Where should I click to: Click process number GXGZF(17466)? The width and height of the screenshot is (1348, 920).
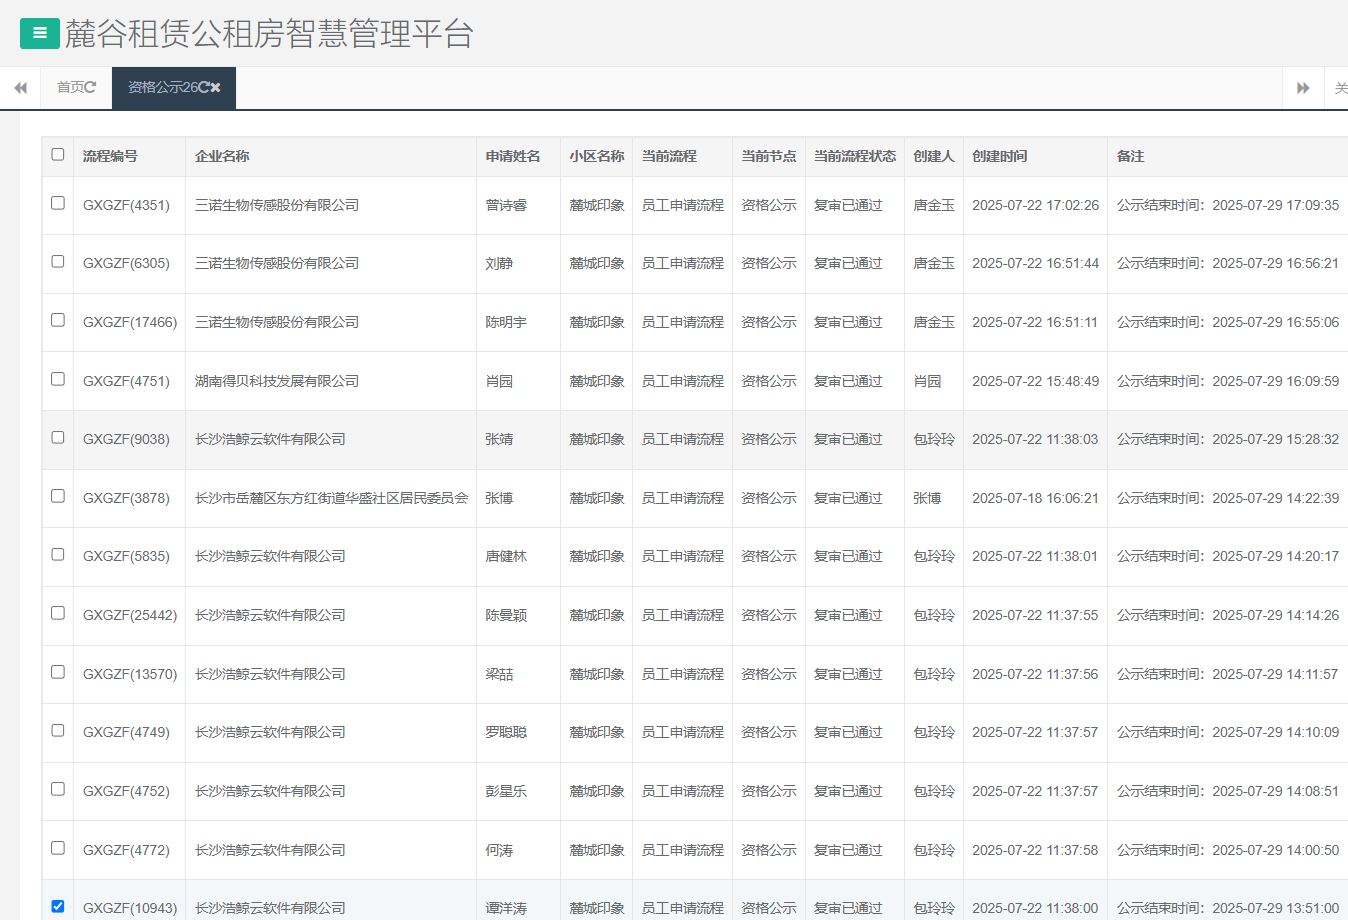(x=130, y=322)
